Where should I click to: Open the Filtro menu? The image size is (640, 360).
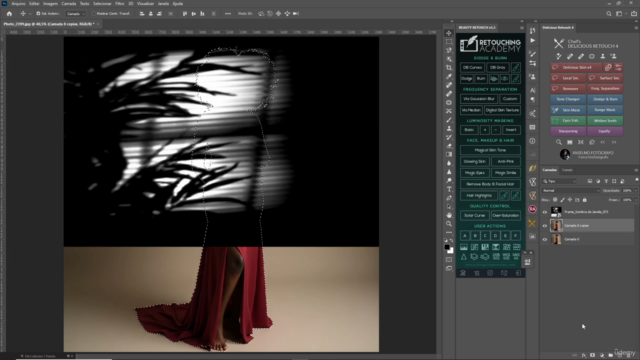coord(119,4)
